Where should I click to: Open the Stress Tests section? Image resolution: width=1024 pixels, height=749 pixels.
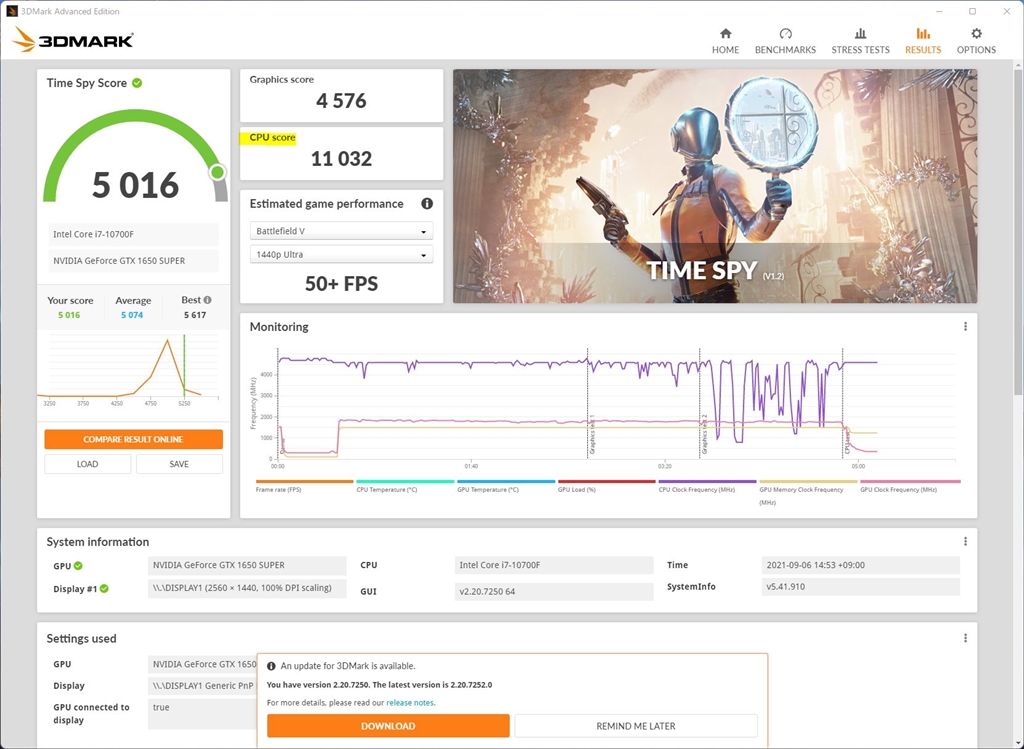[860, 40]
